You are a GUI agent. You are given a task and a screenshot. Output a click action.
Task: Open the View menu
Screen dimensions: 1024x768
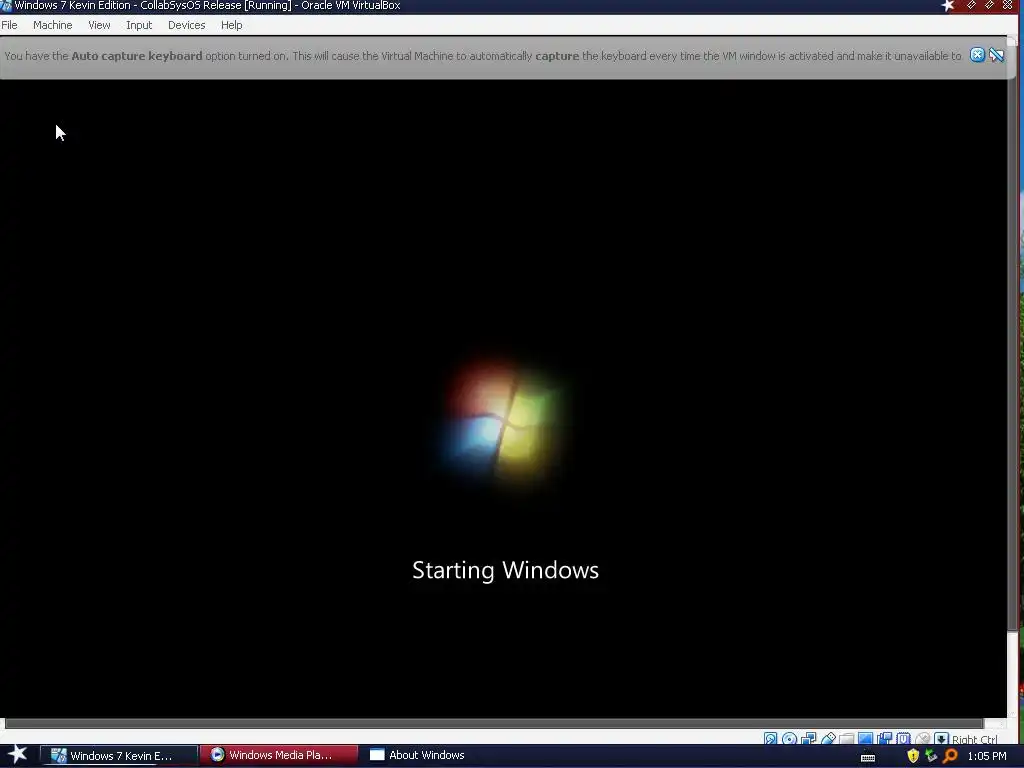tap(99, 25)
